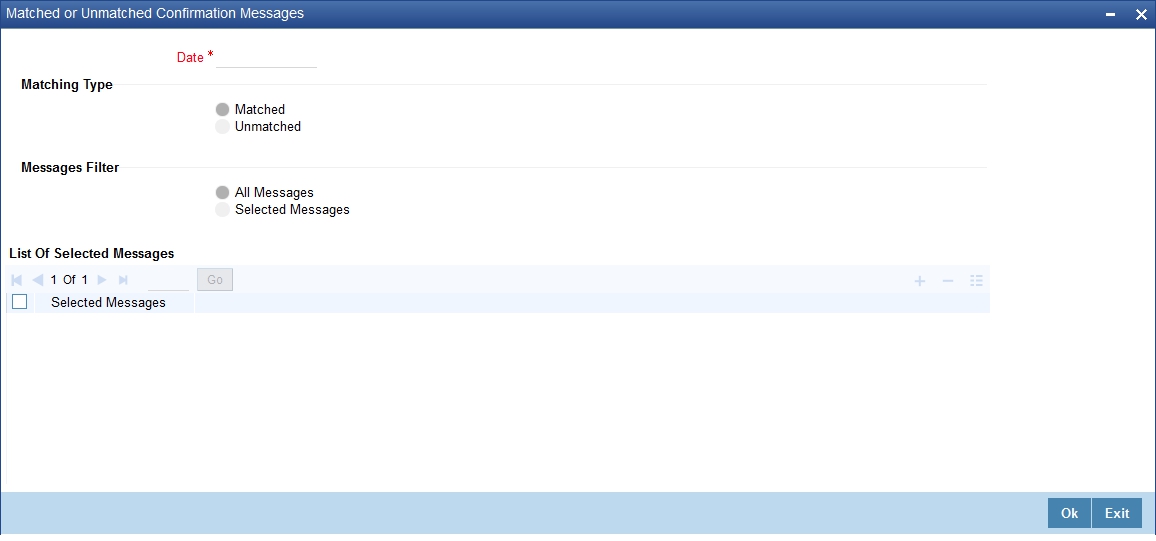
Task: Go to last page of messages list
Action: tap(123, 280)
